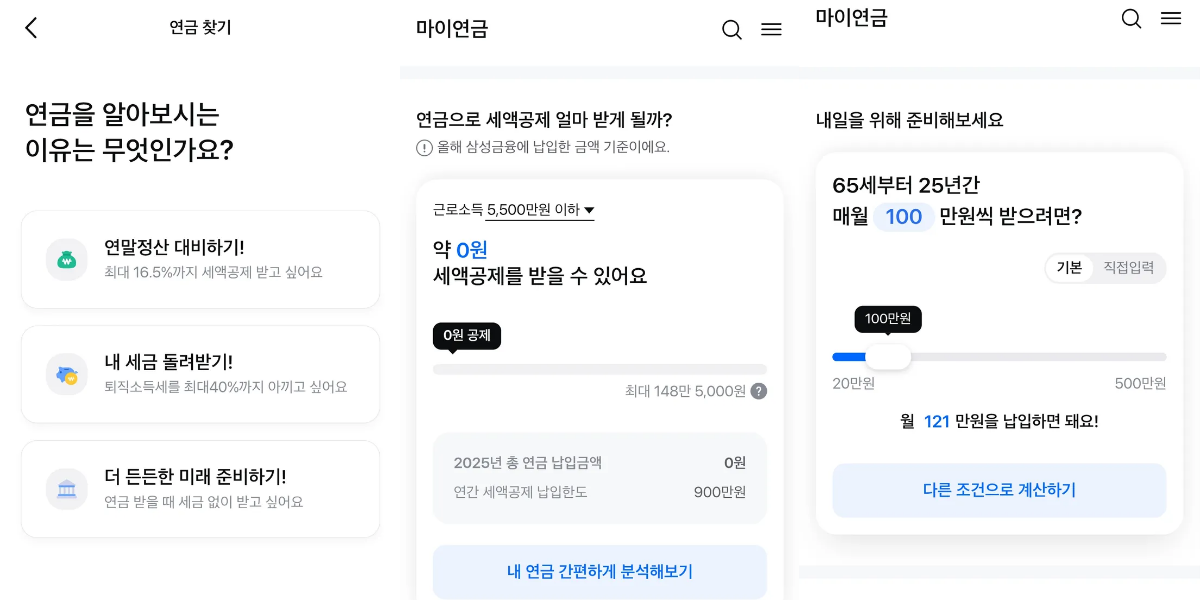Viewport: 1200px width, 600px height.
Task: Open search in the middle 마이연금 header
Action: (x=732, y=30)
